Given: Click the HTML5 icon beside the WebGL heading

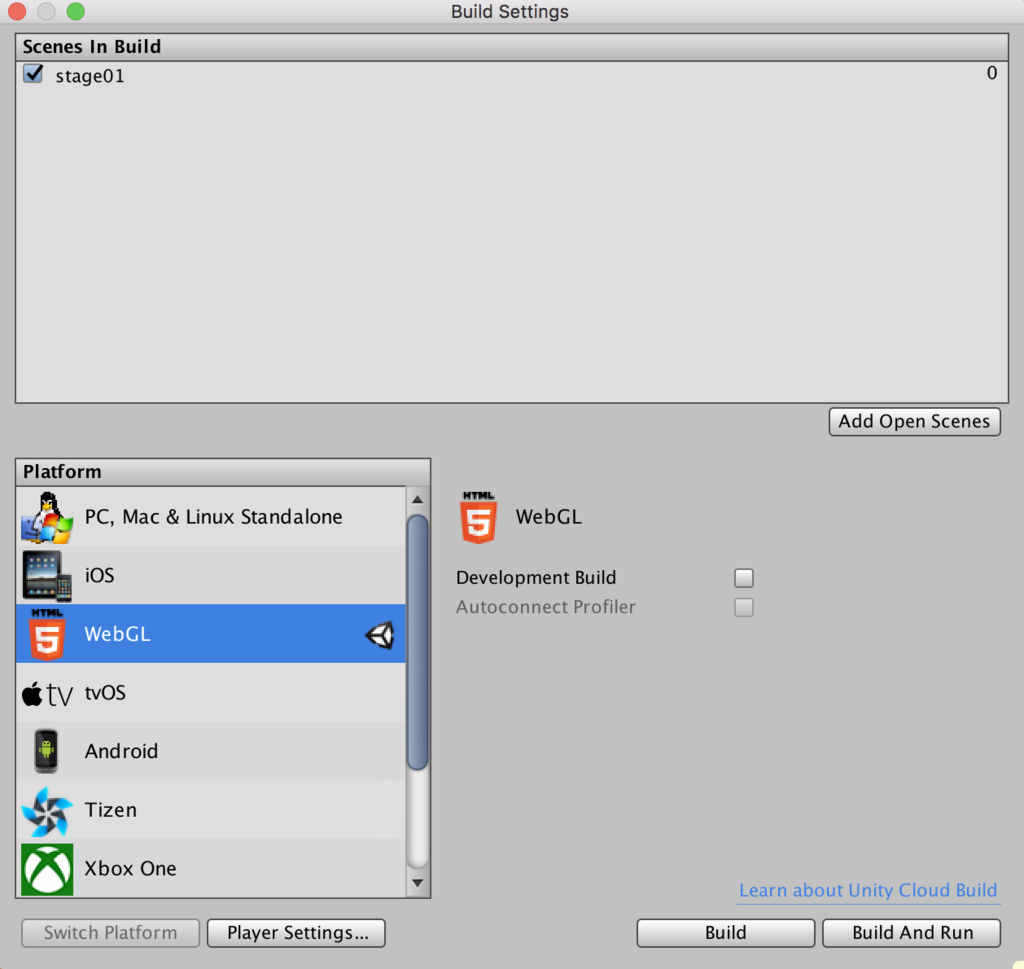Looking at the screenshot, I should click(x=479, y=517).
